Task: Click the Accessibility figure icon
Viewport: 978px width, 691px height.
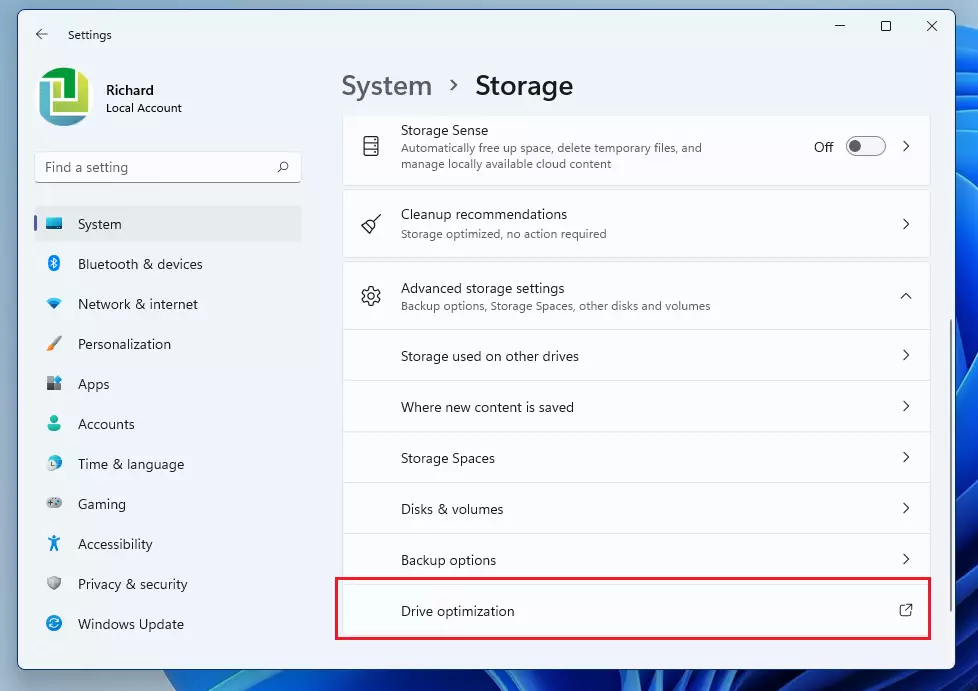Action: pos(54,543)
